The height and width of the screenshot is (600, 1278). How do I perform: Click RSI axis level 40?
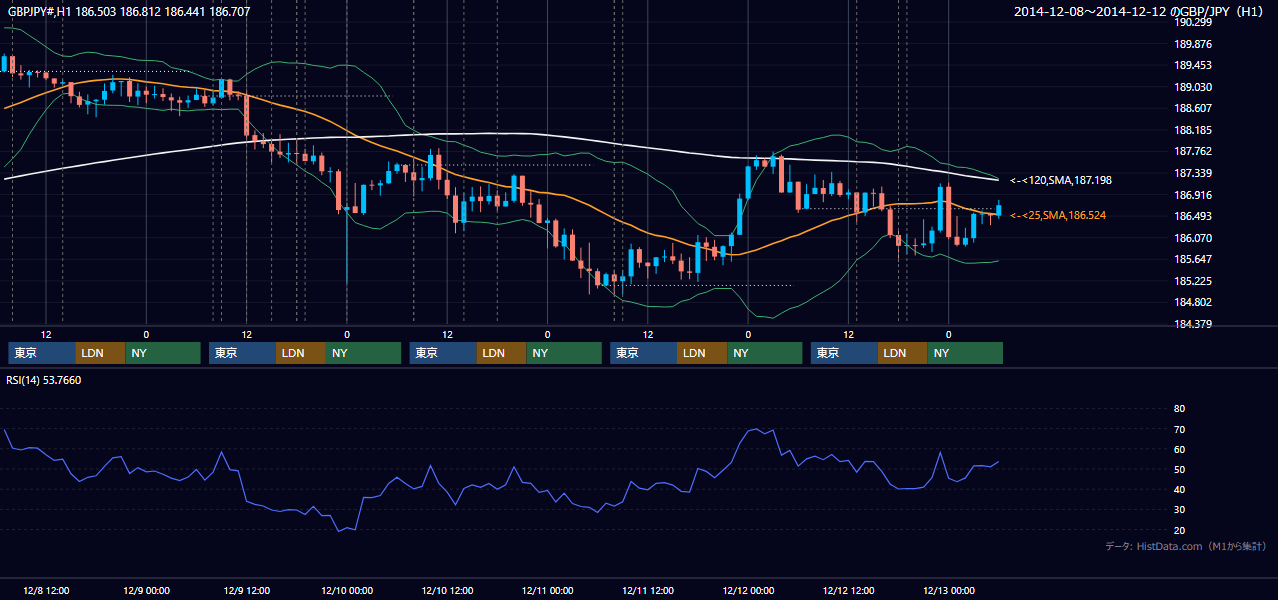[x=1180, y=489]
